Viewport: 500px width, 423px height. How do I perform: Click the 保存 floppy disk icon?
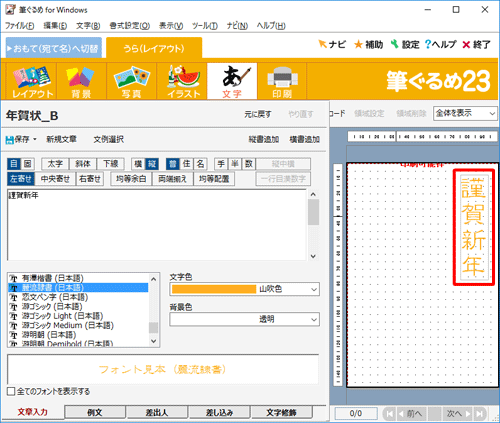click(x=9, y=140)
